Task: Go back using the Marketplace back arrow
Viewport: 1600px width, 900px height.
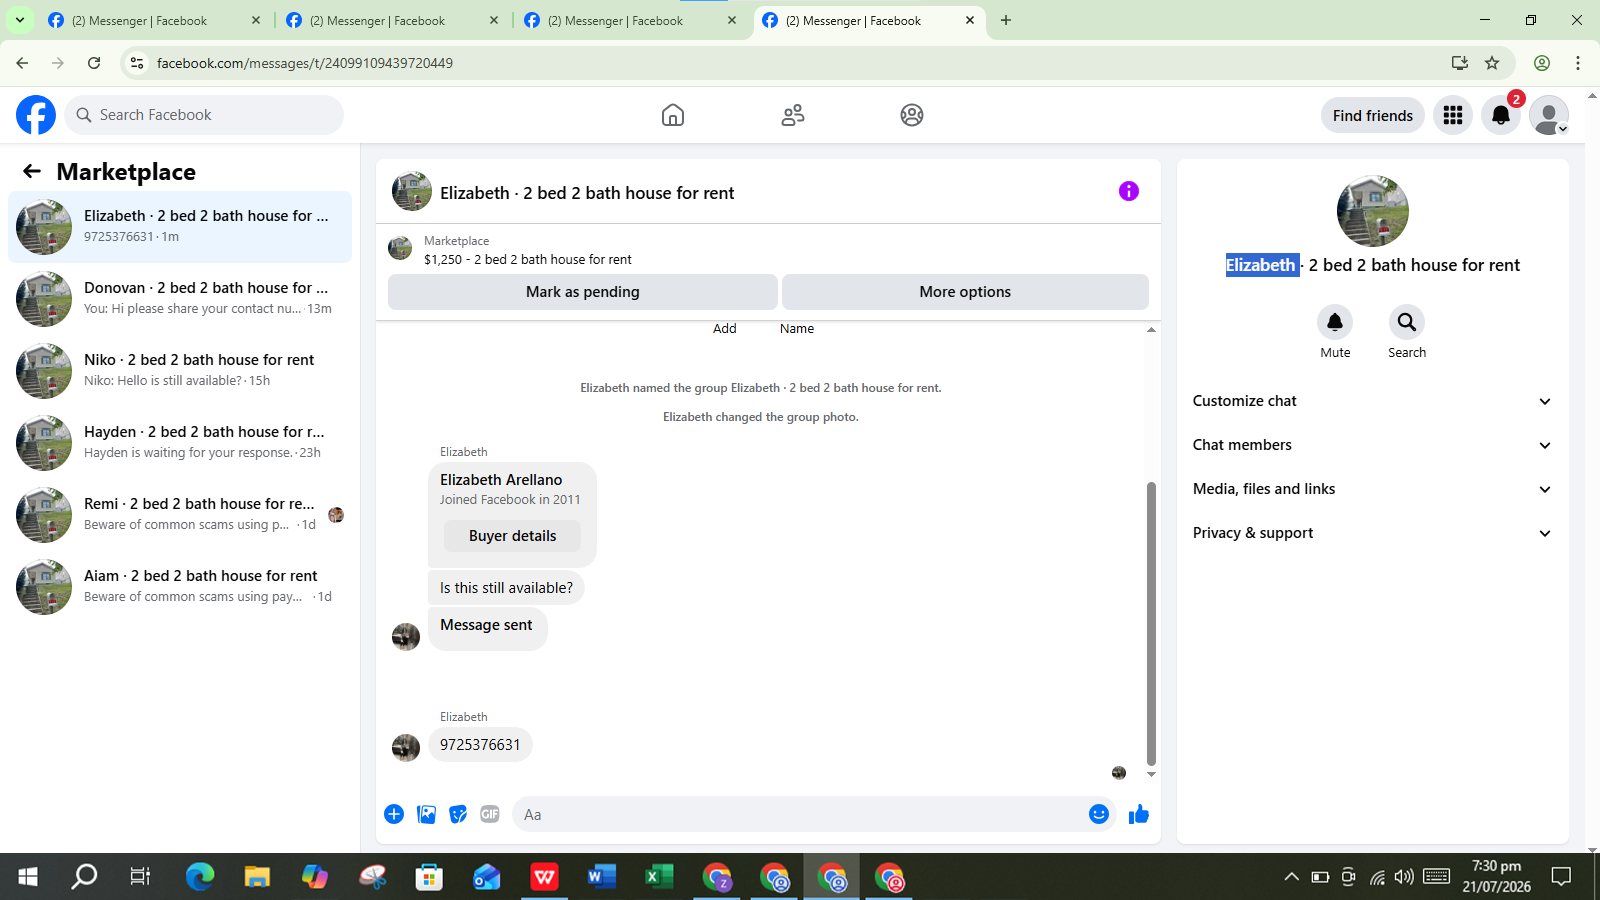Action: (x=32, y=171)
